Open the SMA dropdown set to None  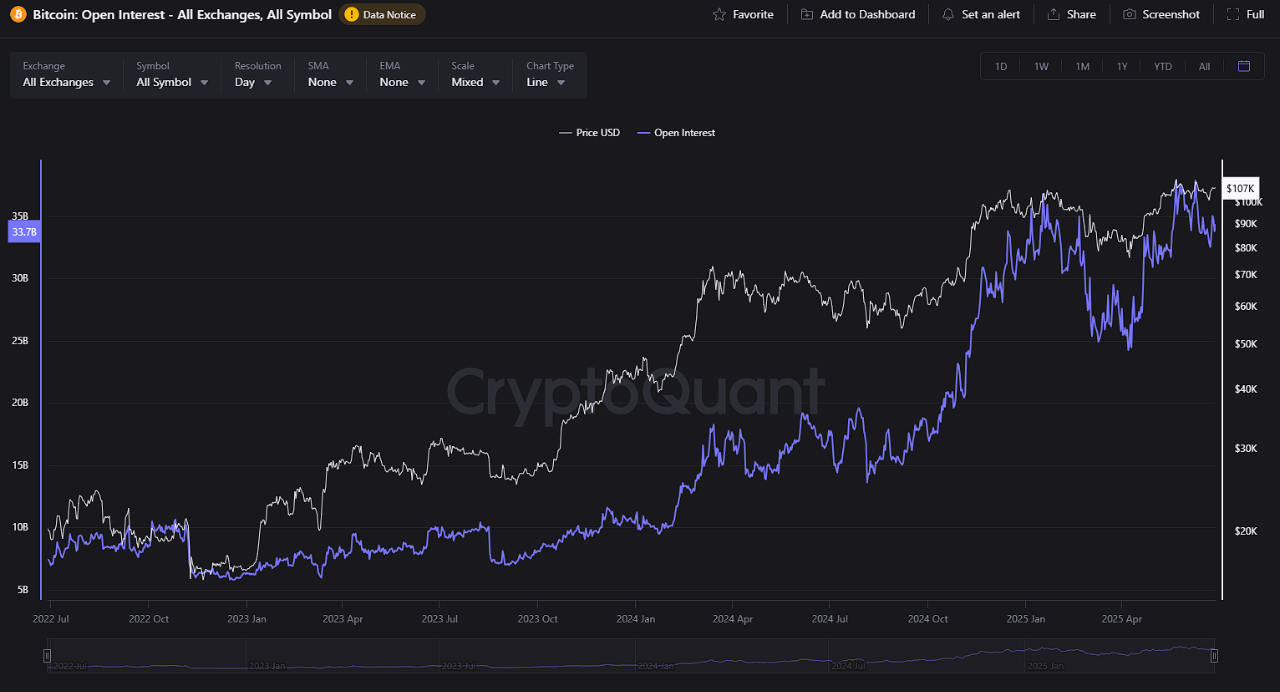tap(331, 75)
